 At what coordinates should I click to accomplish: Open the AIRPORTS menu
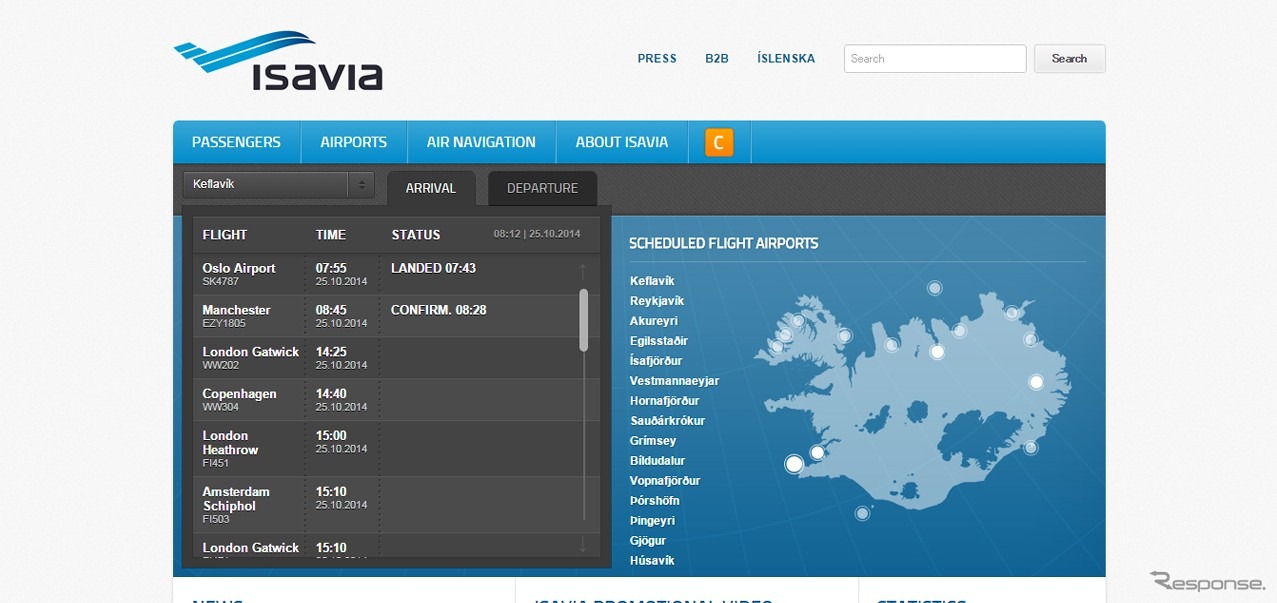[x=354, y=142]
